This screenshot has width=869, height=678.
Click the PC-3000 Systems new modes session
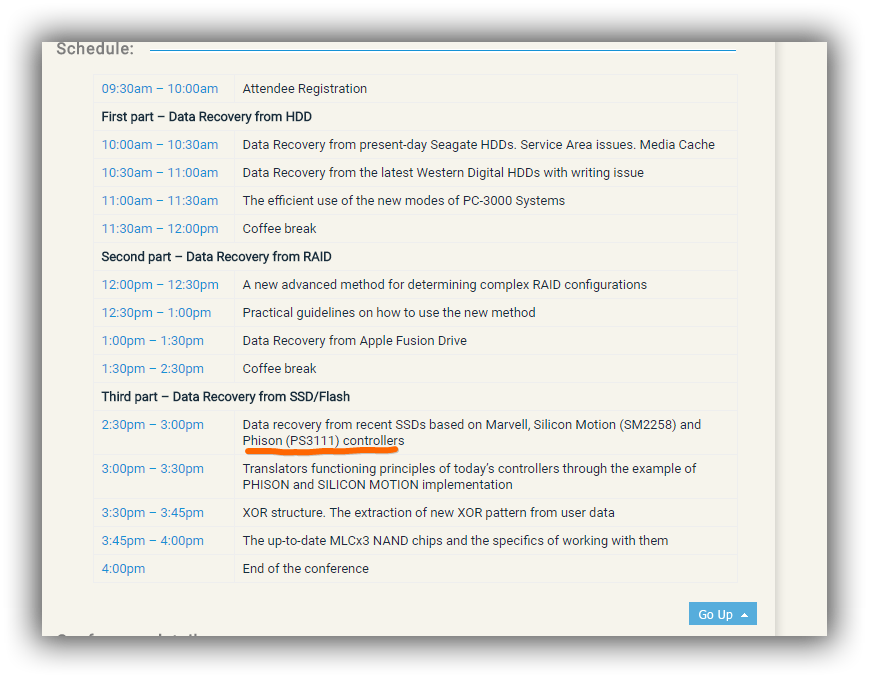[x=403, y=201]
